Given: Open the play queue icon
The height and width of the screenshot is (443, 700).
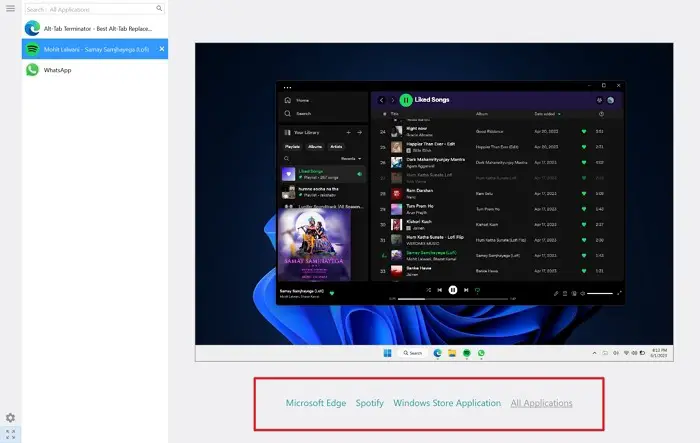Looking at the screenshot, I should click(x=565, y=293).
